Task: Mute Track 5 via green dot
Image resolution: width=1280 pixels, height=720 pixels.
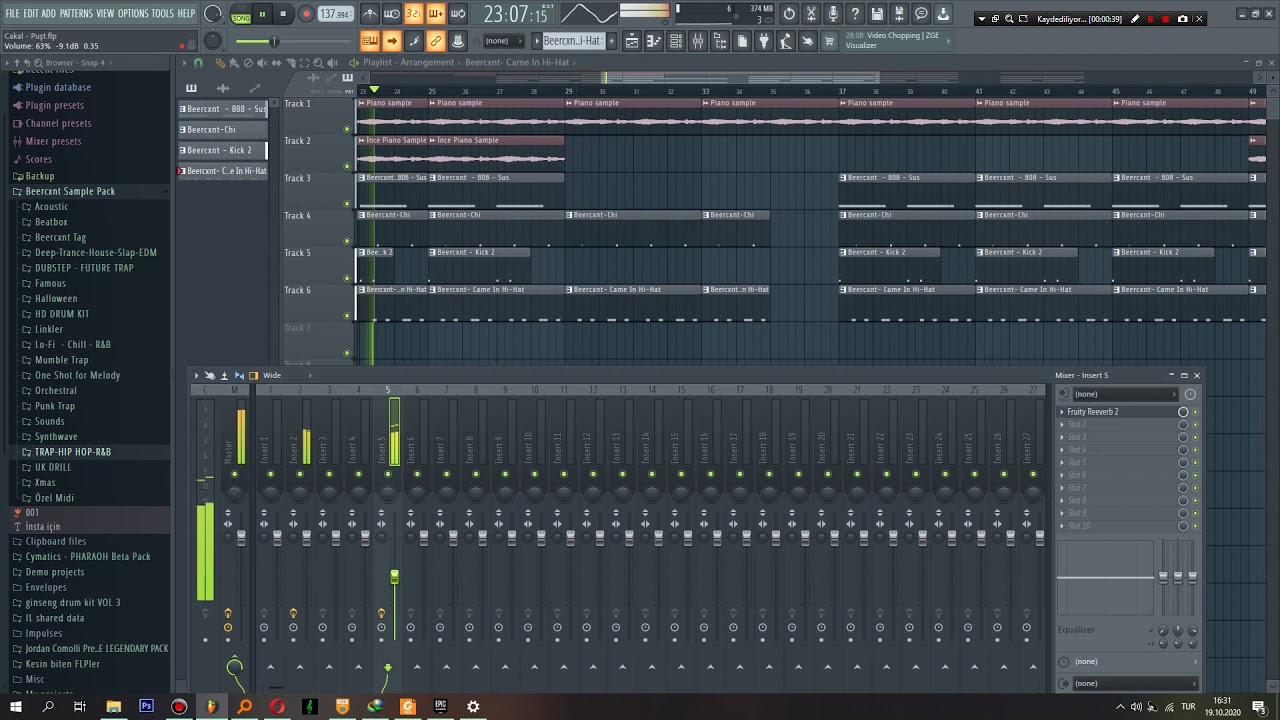Action: point(347,278)
